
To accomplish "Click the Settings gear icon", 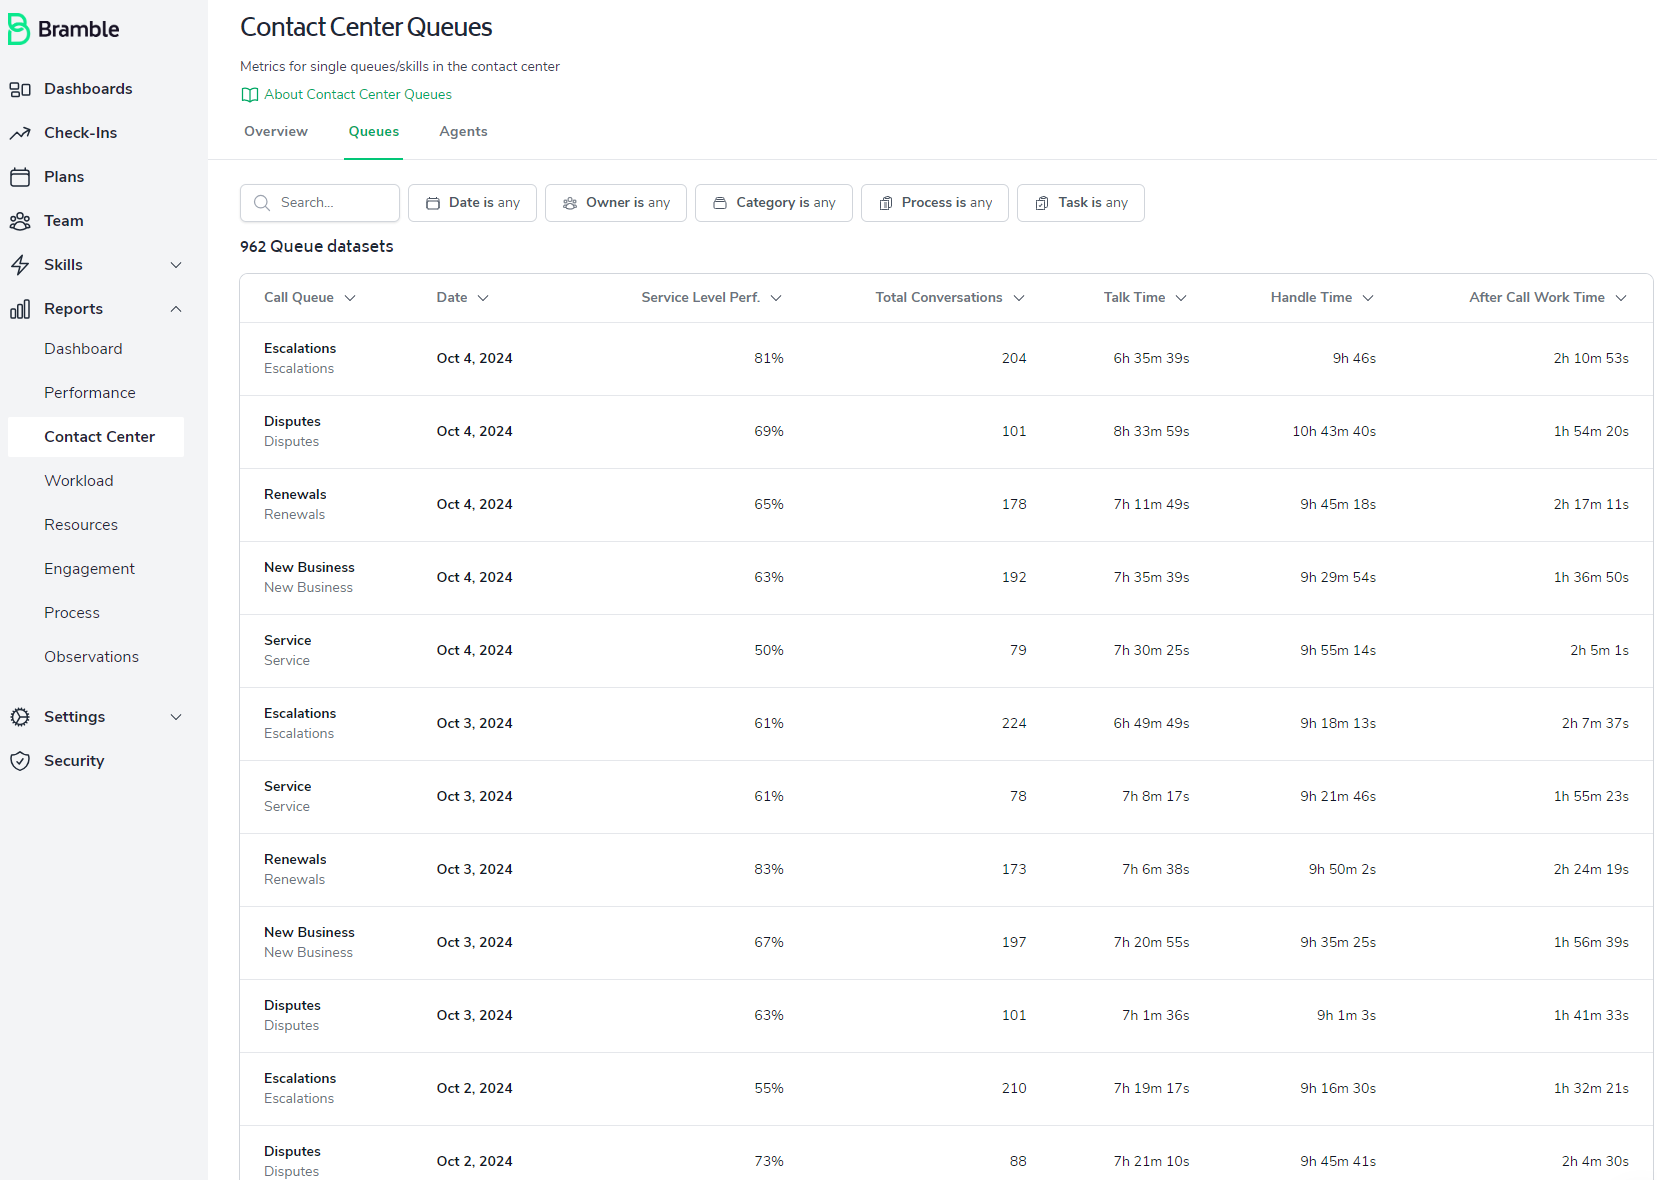I will [20, 717].
